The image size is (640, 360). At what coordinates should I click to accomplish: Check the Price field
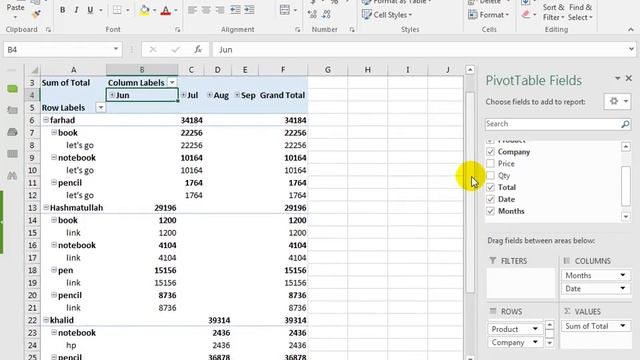point(491,164)
